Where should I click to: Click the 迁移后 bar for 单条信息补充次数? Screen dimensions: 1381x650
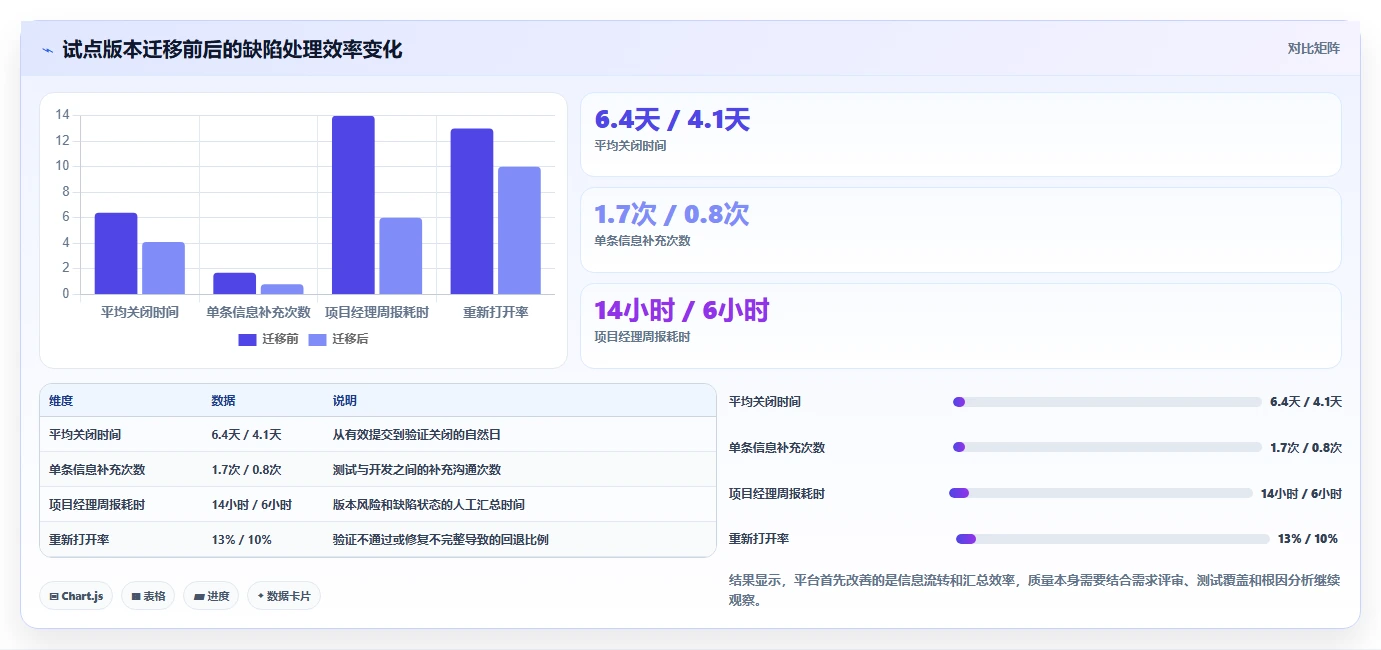pos(282,289)
